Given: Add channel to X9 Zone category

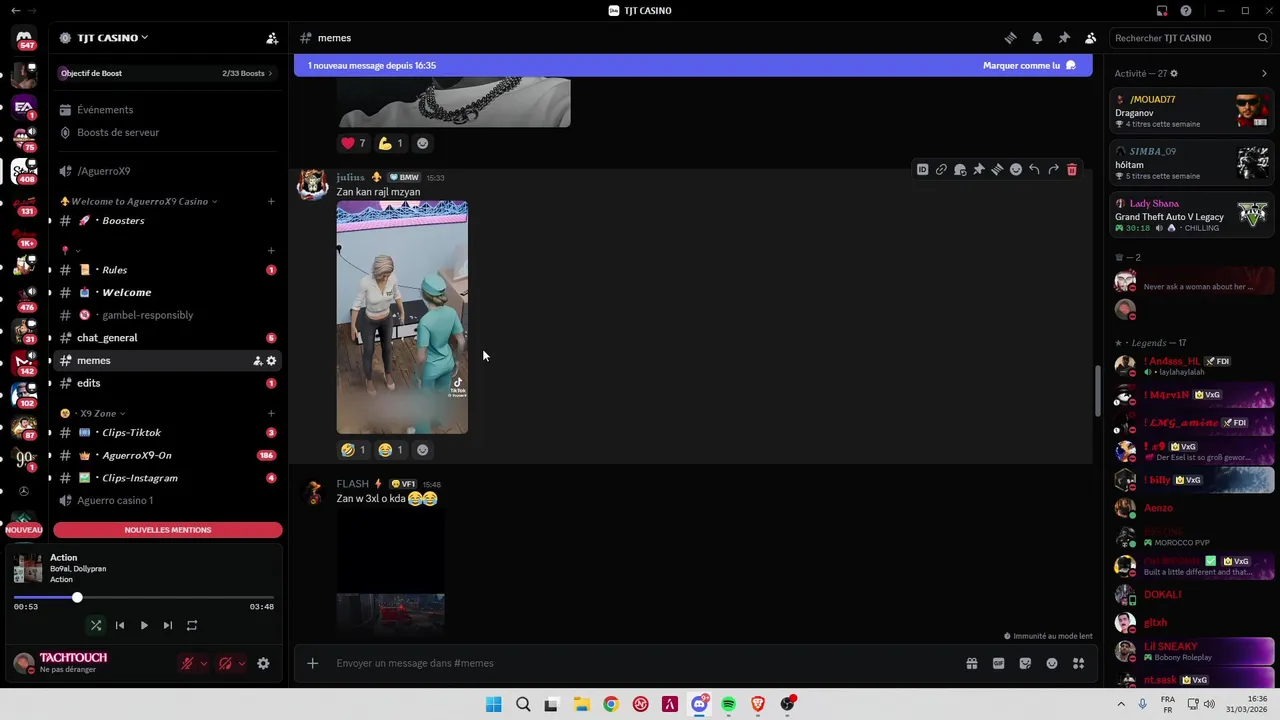Looking at the screenshot, I should (x=271, y=413).
